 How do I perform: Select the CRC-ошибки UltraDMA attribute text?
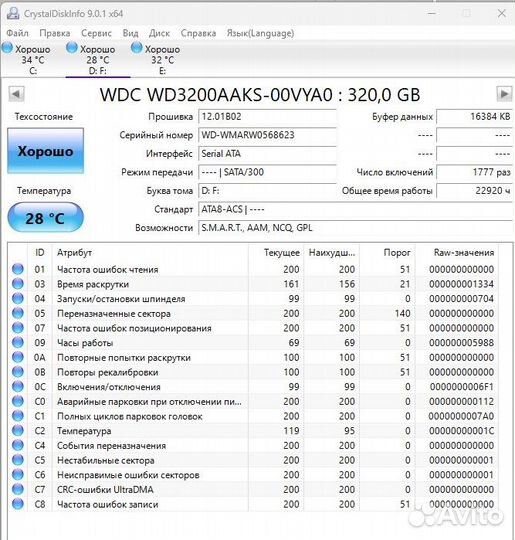tap(105, 489)
